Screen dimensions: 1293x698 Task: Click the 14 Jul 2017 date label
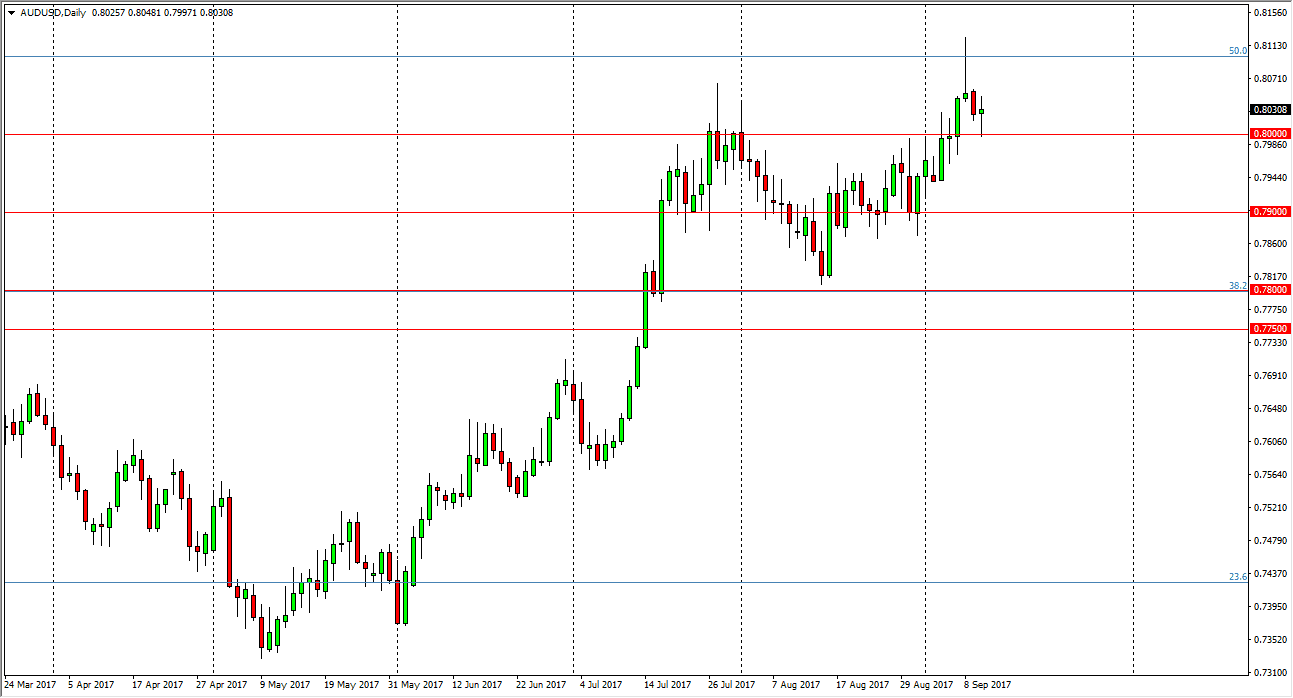pyautogui.click(x=668, y=685)
